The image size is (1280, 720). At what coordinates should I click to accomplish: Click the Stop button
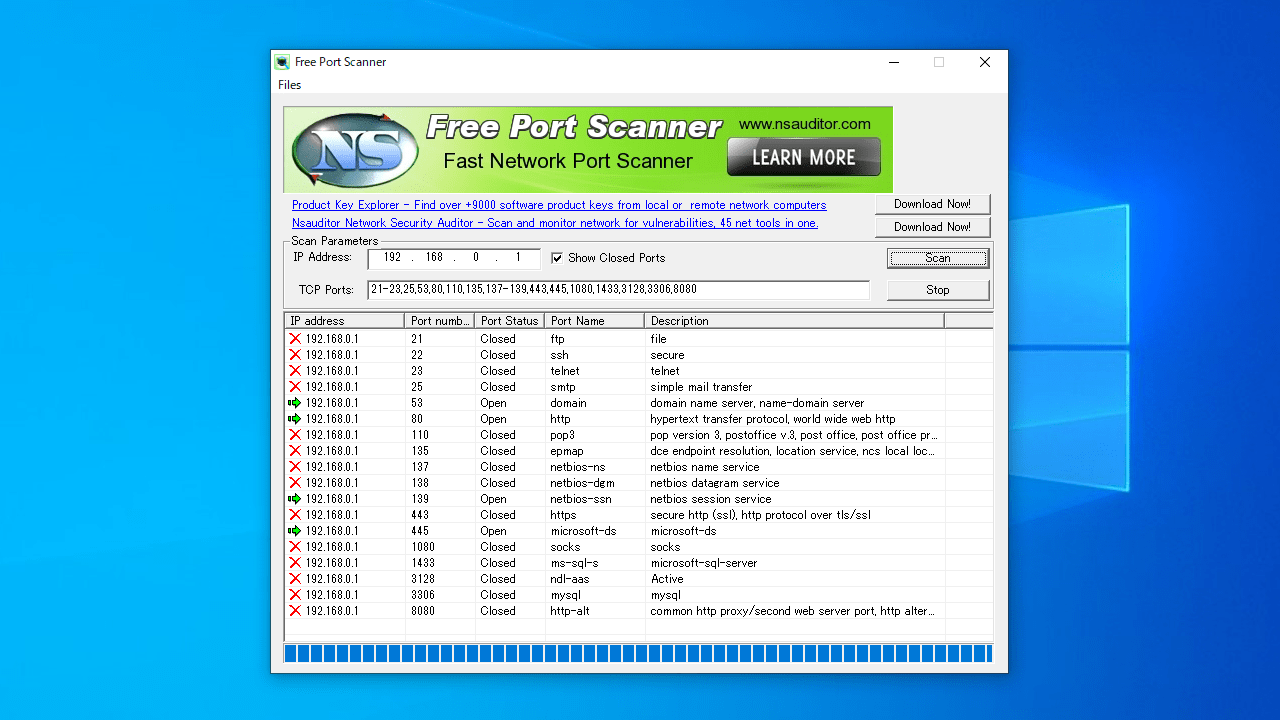click(938, 290)
